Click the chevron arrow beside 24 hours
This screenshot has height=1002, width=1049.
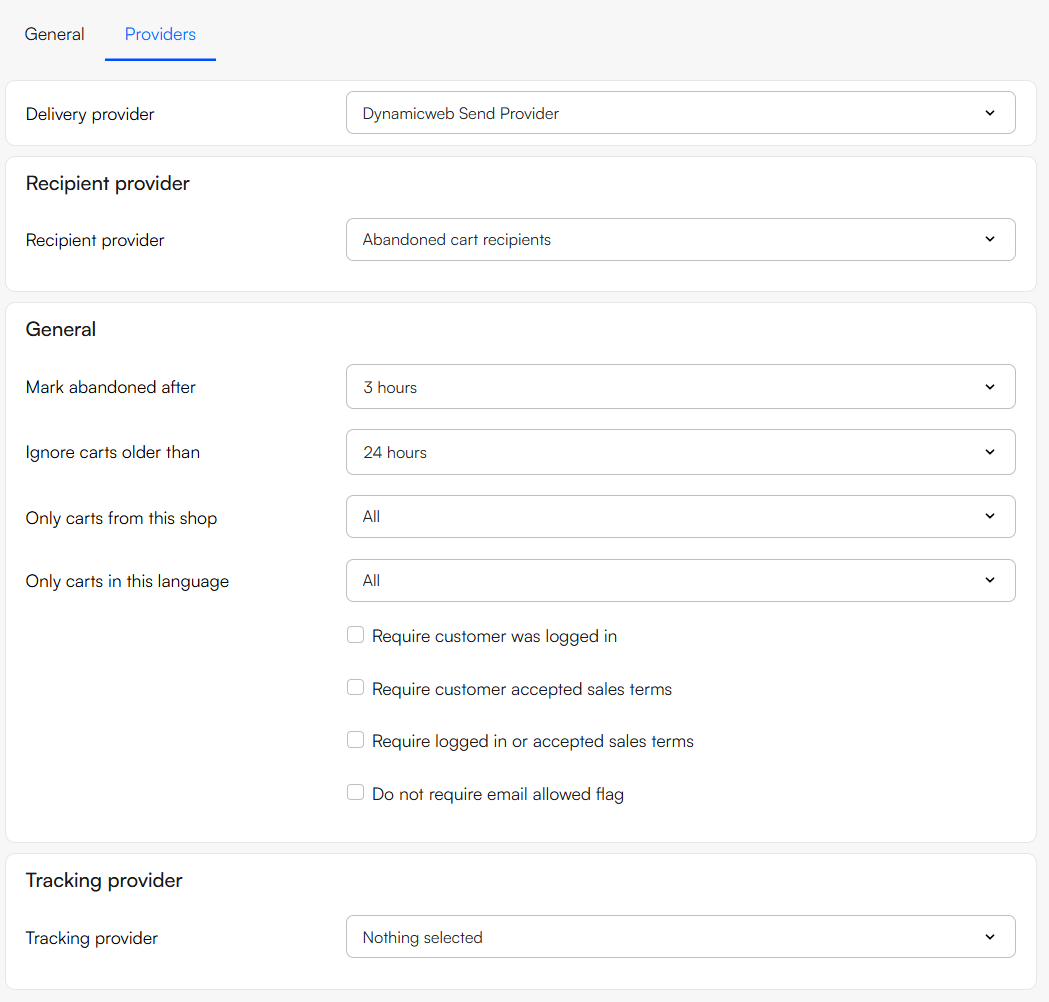(990, 452)
